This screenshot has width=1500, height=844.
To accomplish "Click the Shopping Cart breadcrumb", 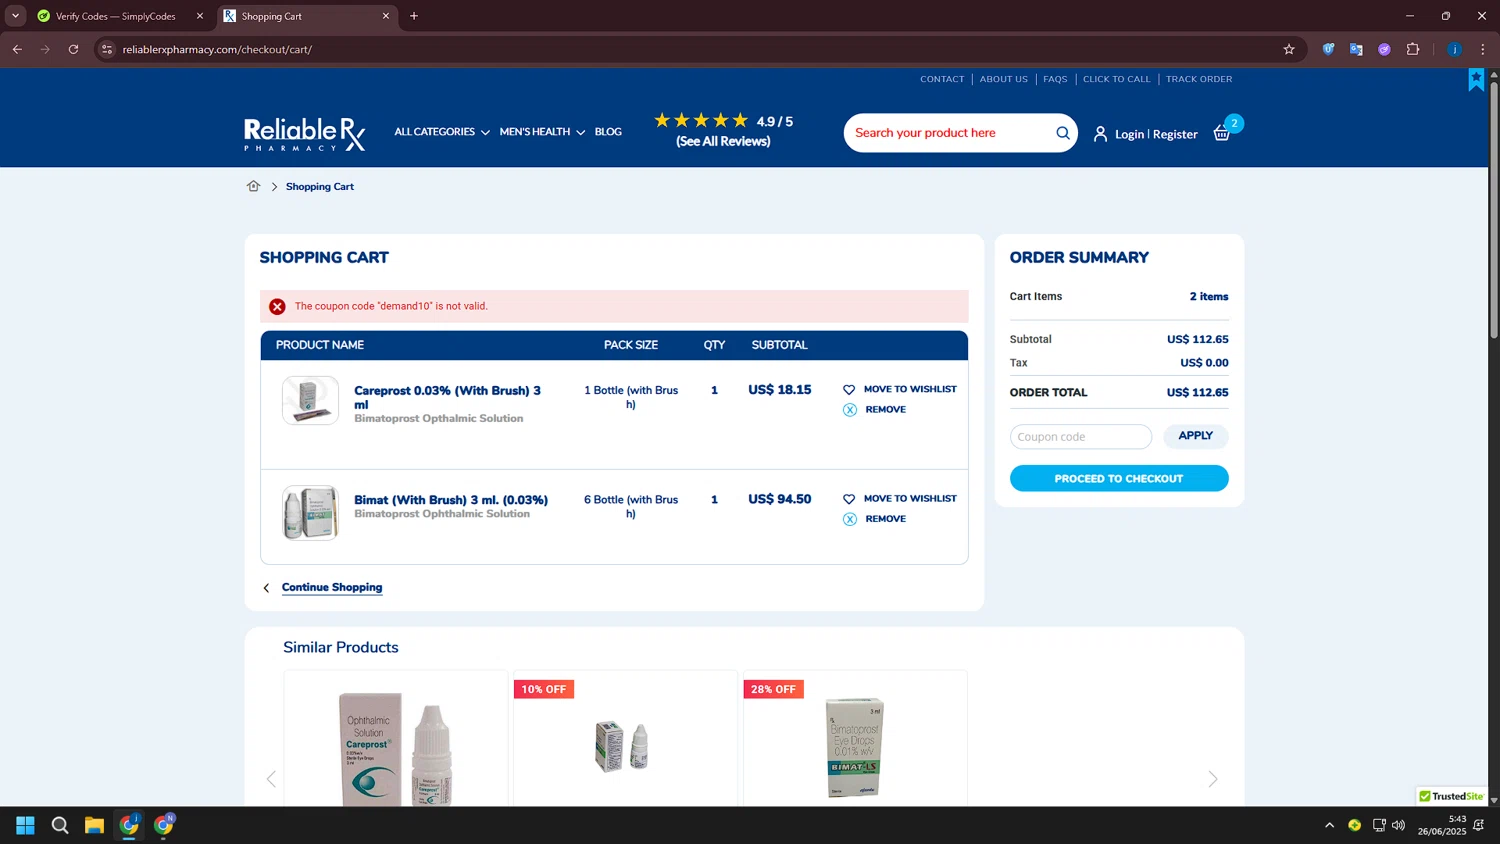I will [x=320, y=187].
